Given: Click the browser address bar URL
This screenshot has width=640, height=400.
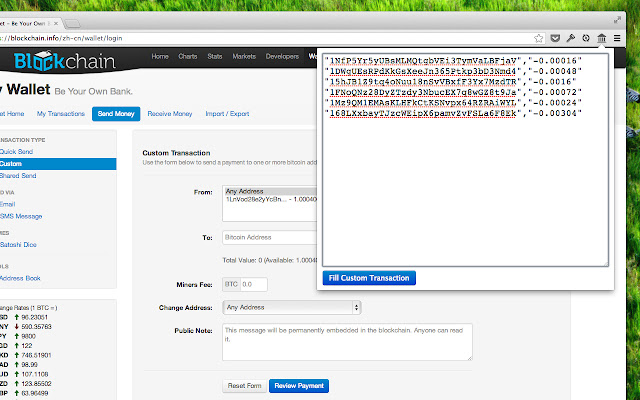Looking at the screenshot, I should 61,38.
